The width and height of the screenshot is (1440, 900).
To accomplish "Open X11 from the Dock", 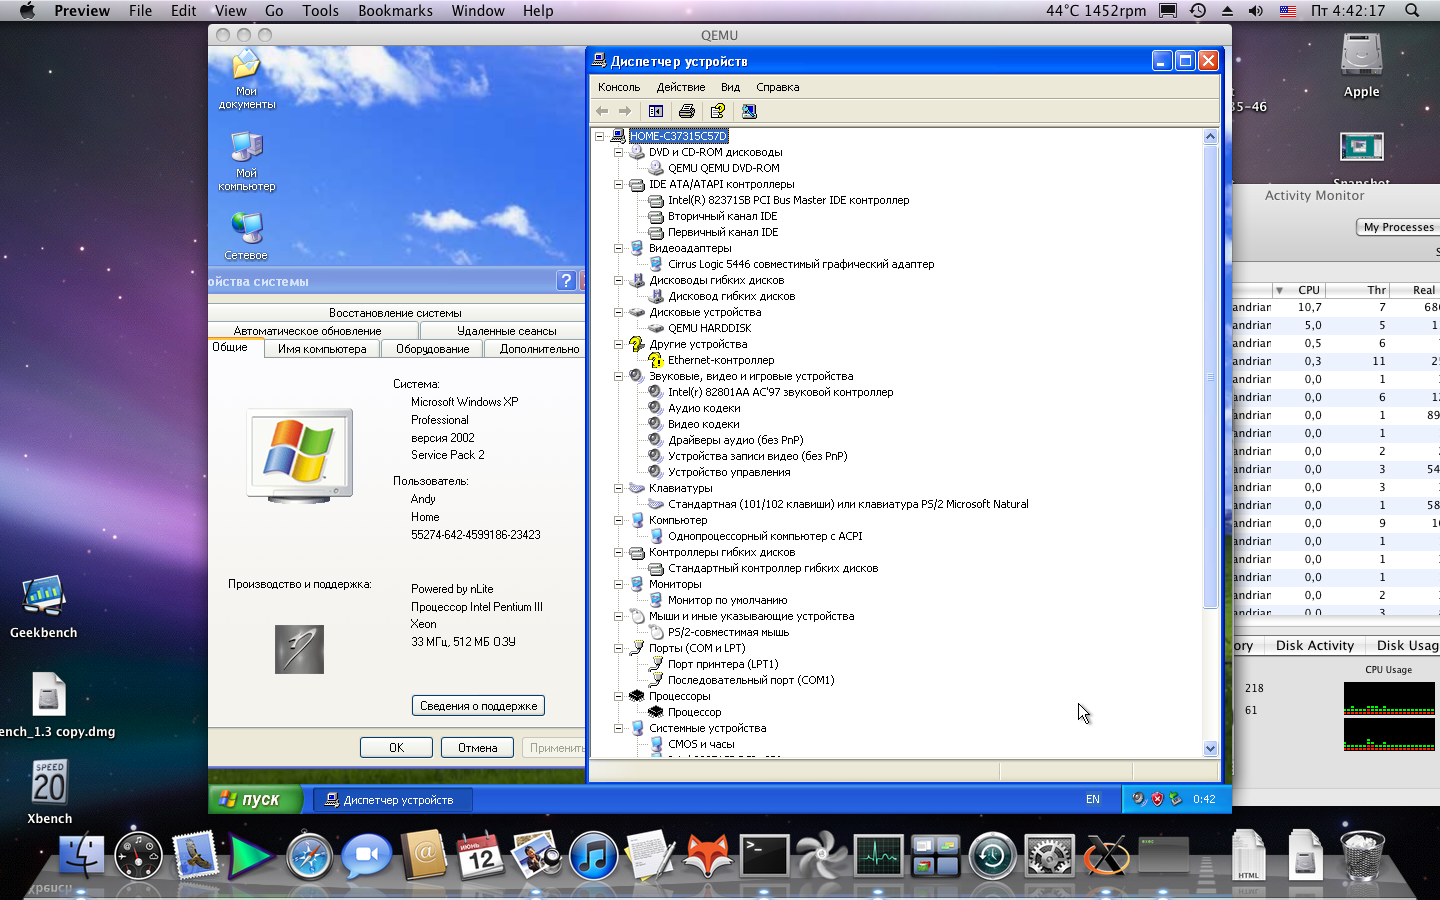I will [1107, 857].
